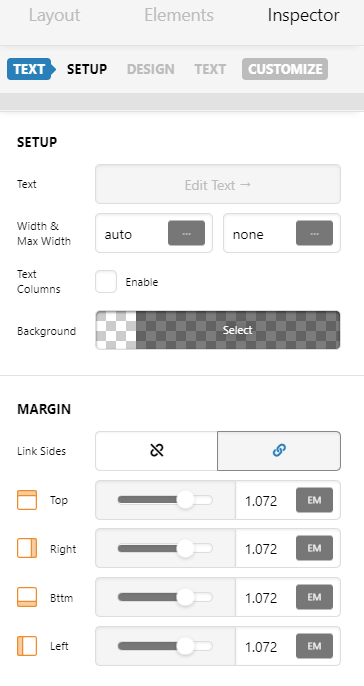364x686 pixels.
Task: Toggle EM unit for Right margin
Action: pyautogui.click(x=314, y=549)
